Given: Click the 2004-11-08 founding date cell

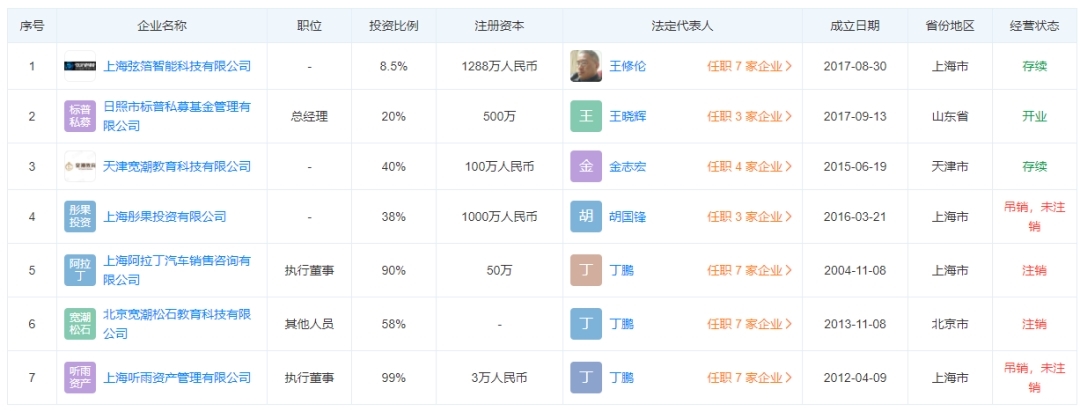Looking at the screenshot, I should [x=855, y=270].
